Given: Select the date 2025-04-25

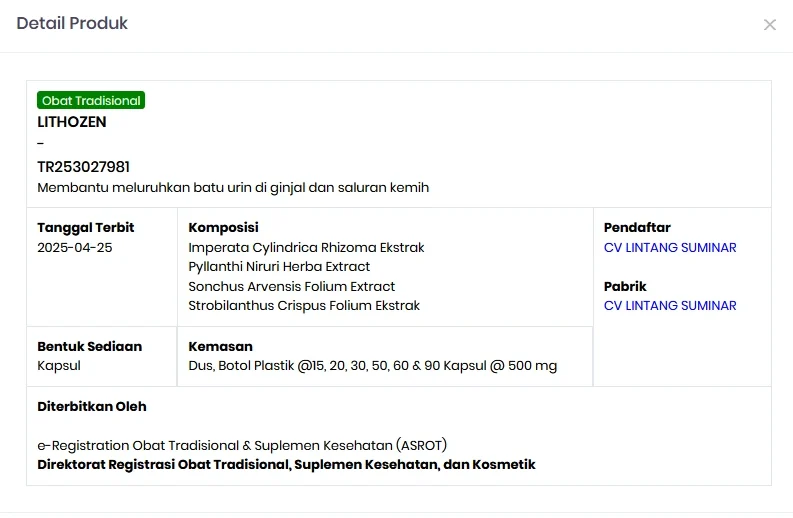Looking at the screenshot, I should coord(75,248).
